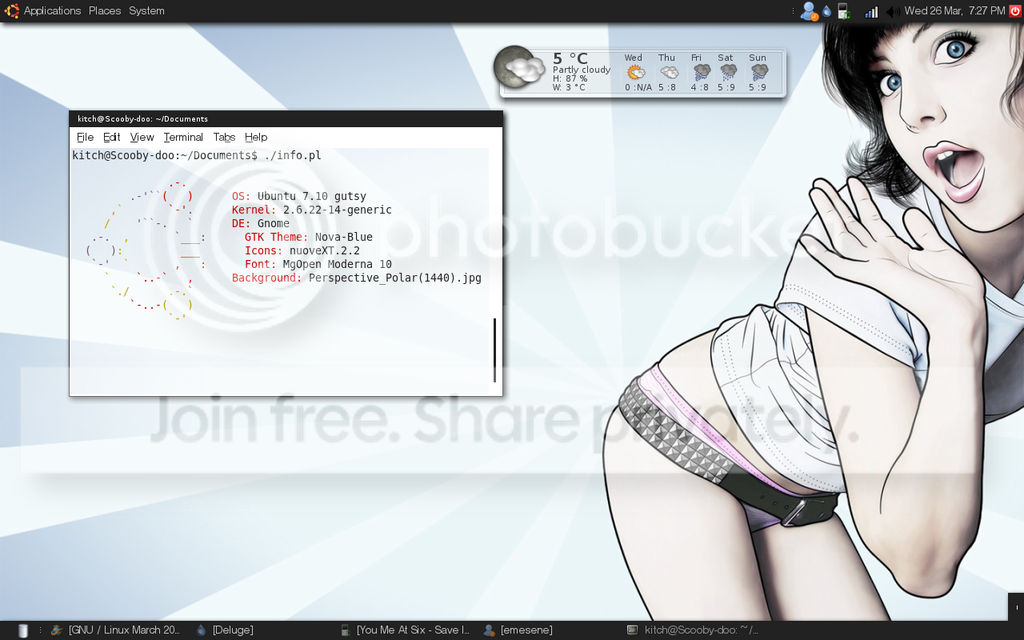Click the 5 °C temperature reading
The width and height of the screenshot is (1024, 640).
coord(570,58)
